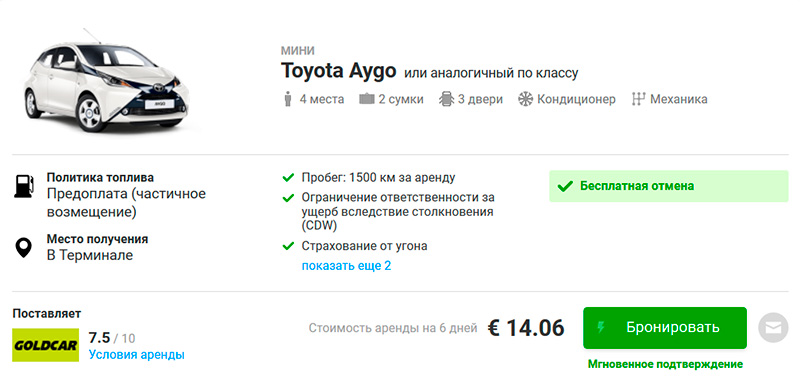Click the envelope email icon beside Бронировать

click(773, 328)
